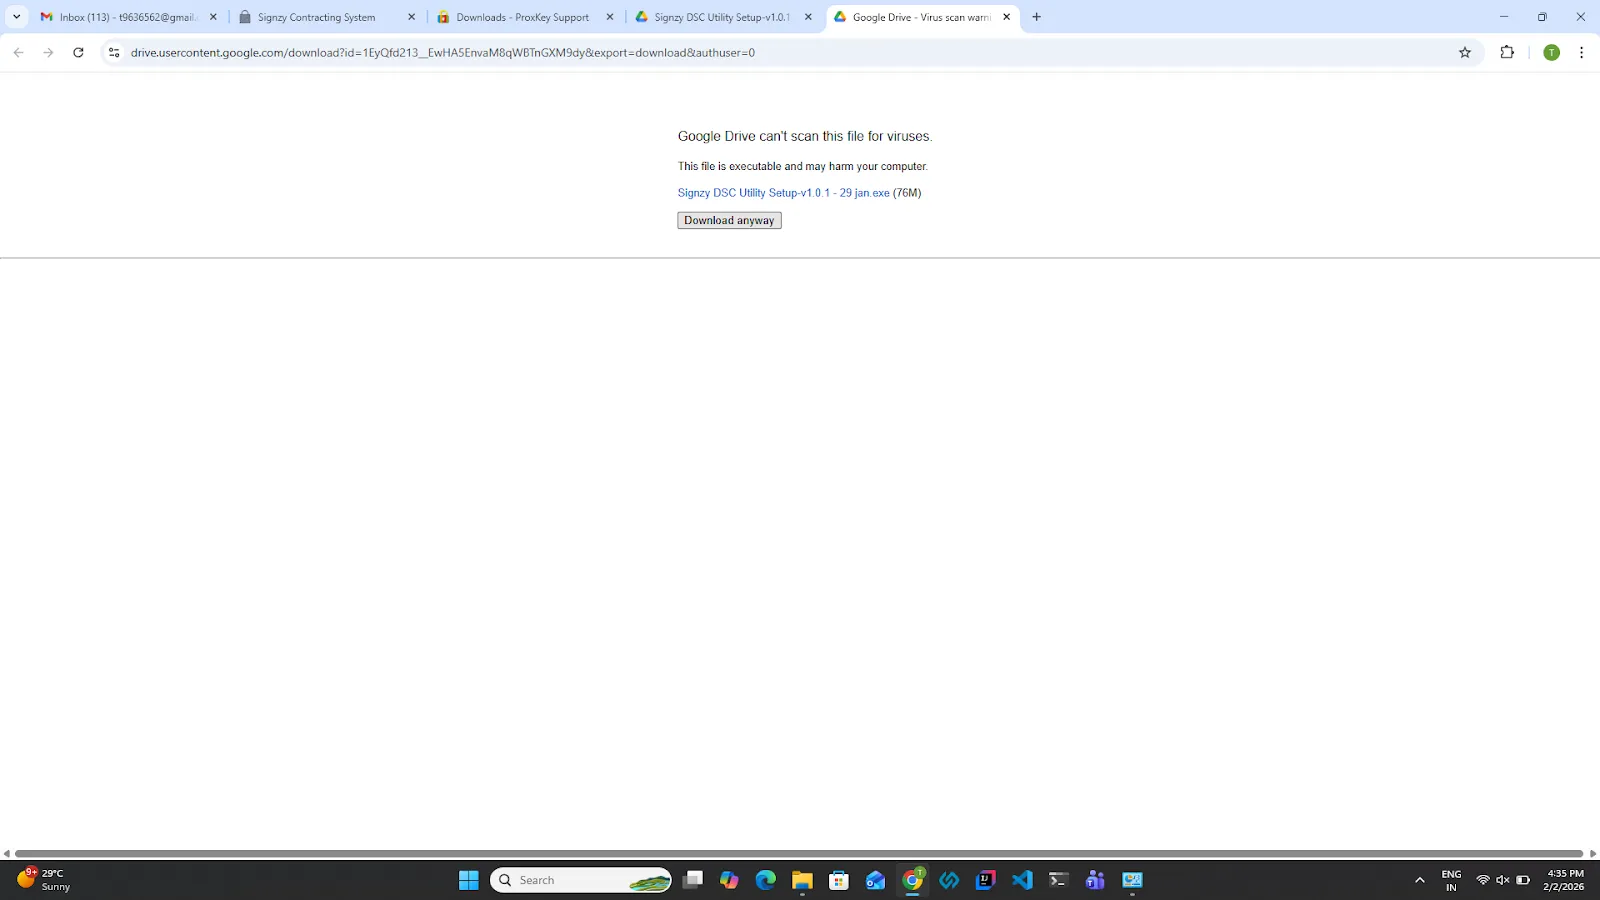The width and height of the screenshot is (1600, 900).
Task: Open the ENG IN language switcher
Action: [x=1451, y=880]
